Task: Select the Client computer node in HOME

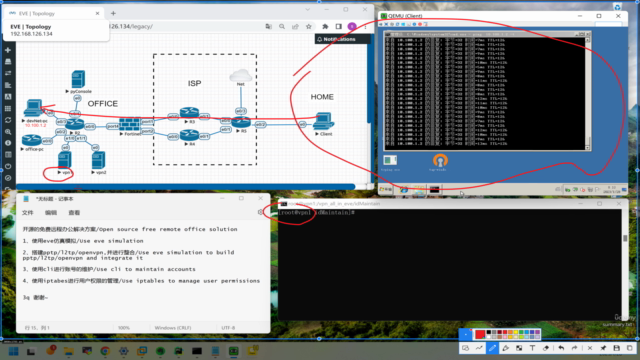Action: click(324, 121)
